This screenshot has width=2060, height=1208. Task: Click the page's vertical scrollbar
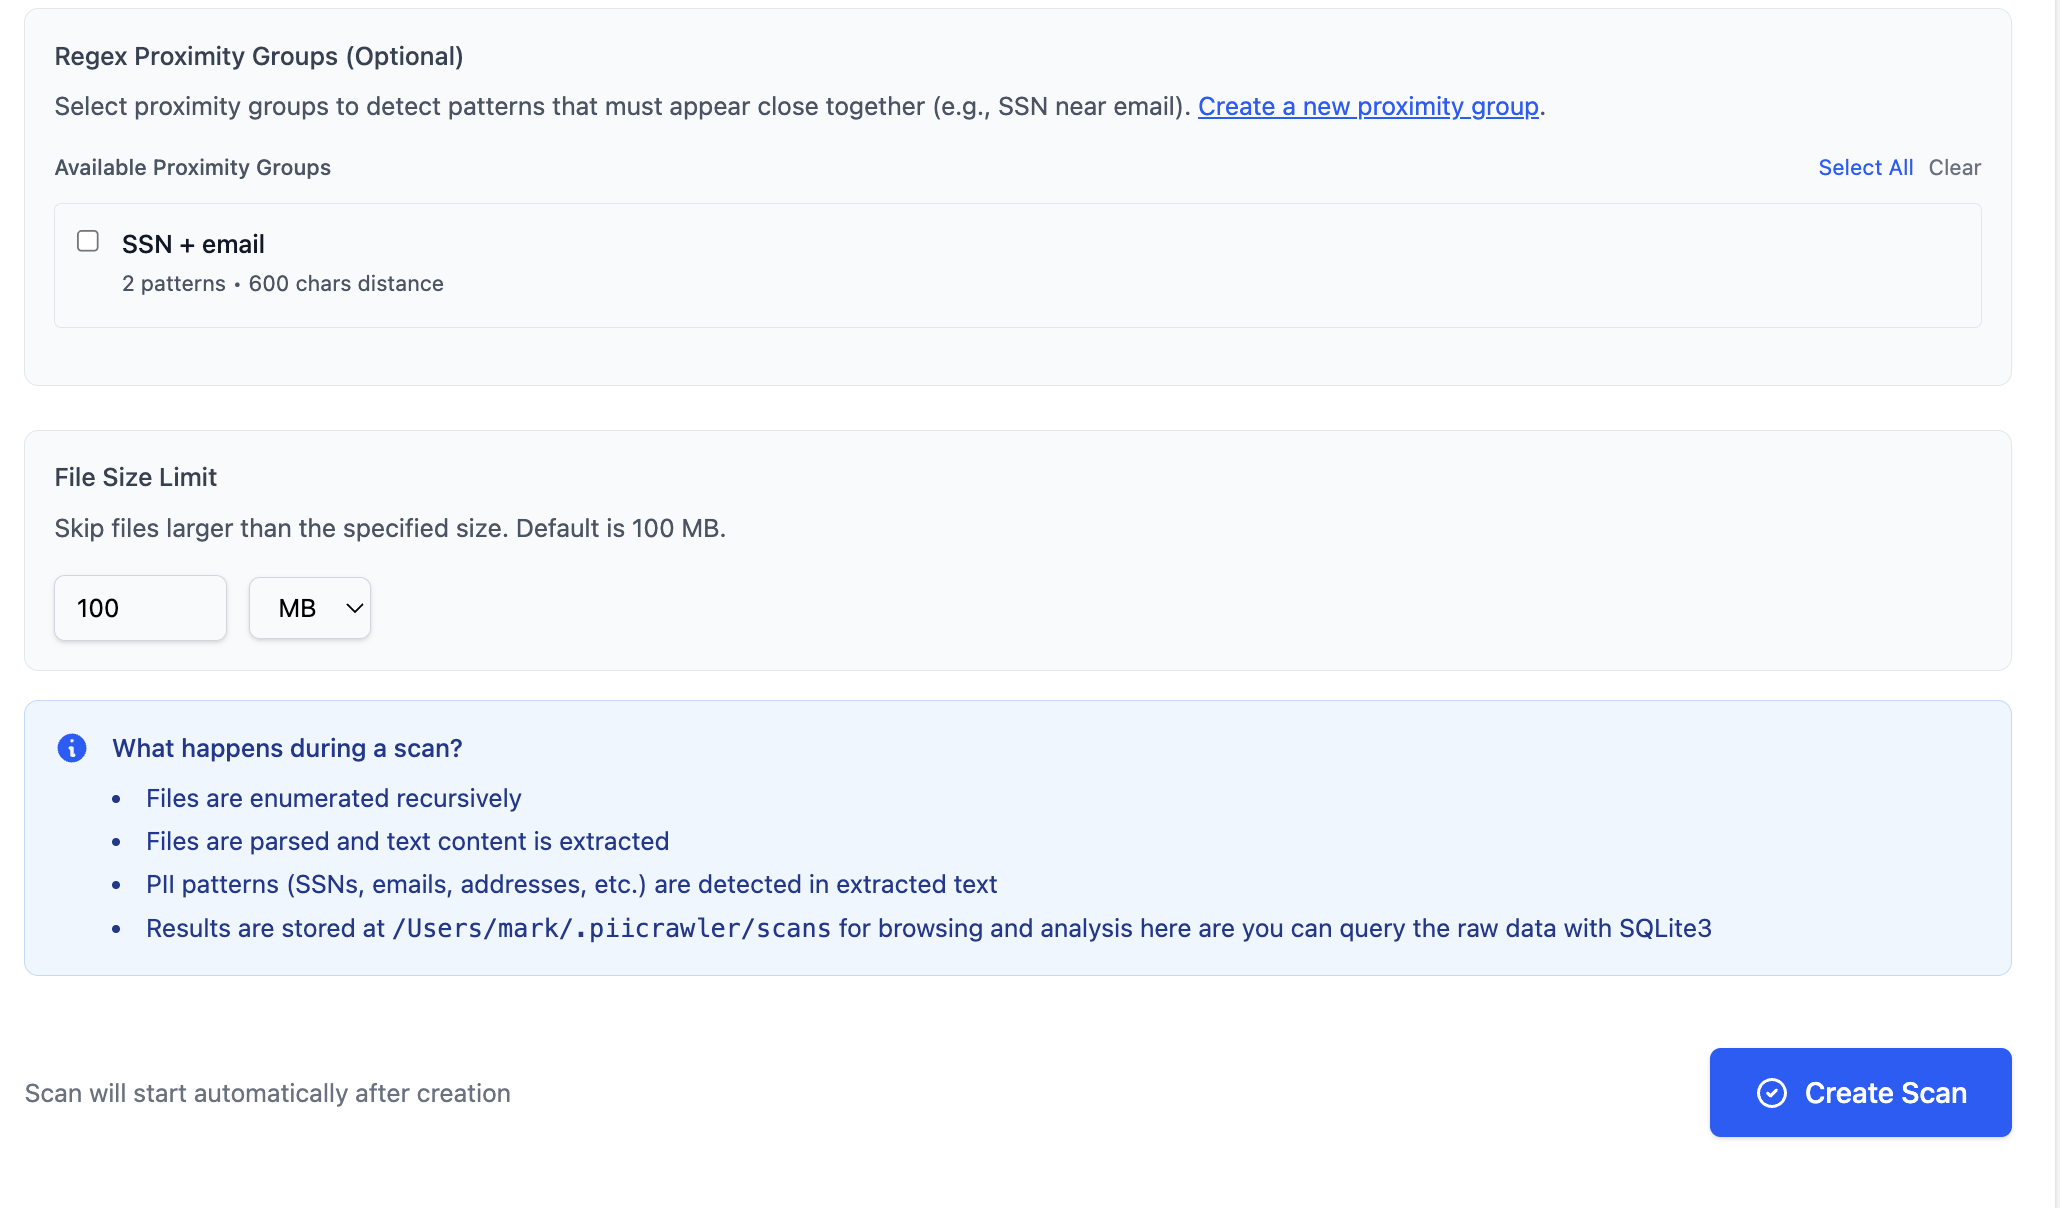click(2056, 600)
